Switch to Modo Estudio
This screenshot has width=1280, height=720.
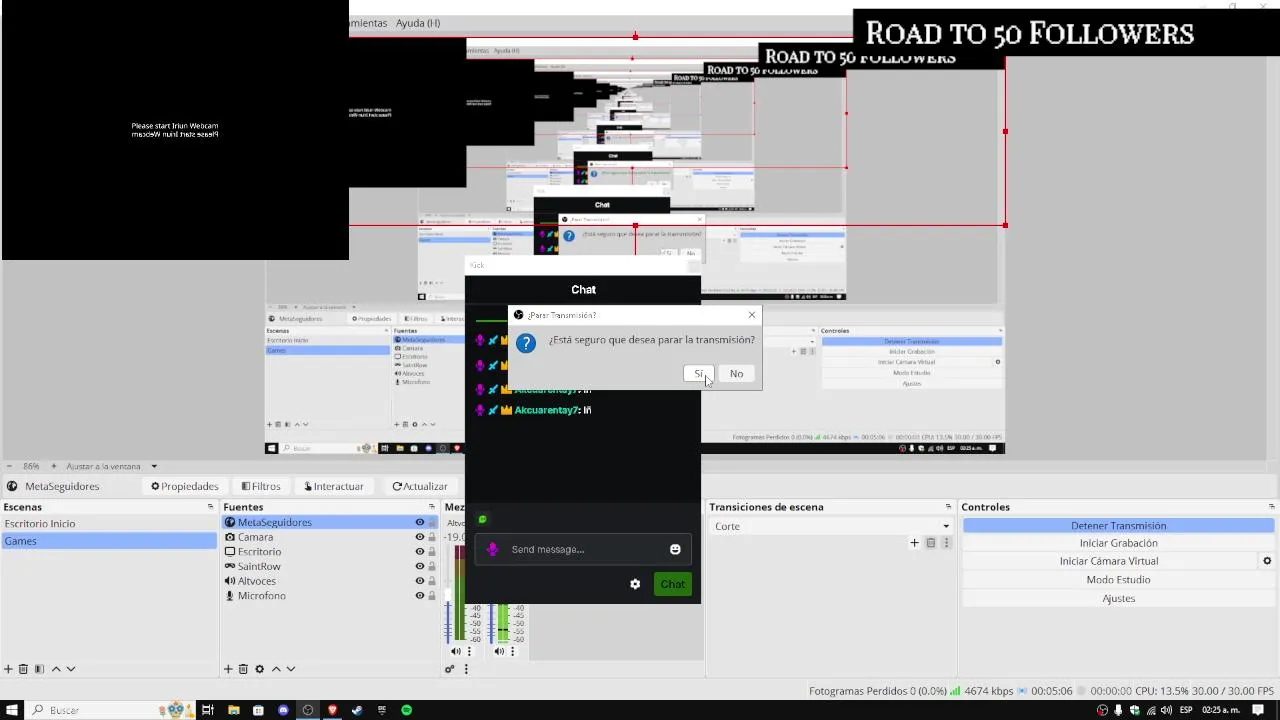click(x=1118, y=580)
